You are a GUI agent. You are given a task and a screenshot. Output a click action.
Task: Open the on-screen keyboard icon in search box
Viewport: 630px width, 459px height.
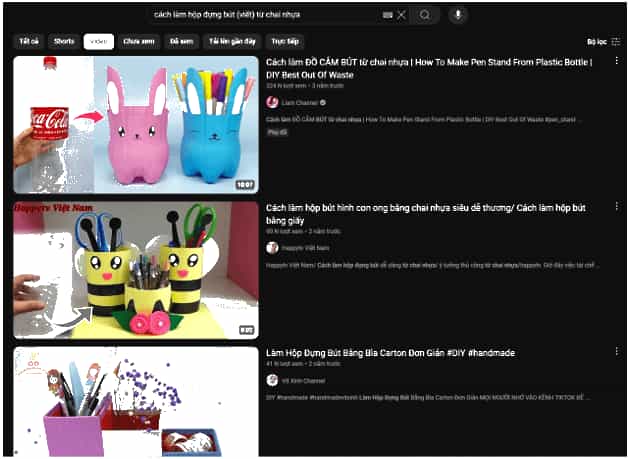387,15
